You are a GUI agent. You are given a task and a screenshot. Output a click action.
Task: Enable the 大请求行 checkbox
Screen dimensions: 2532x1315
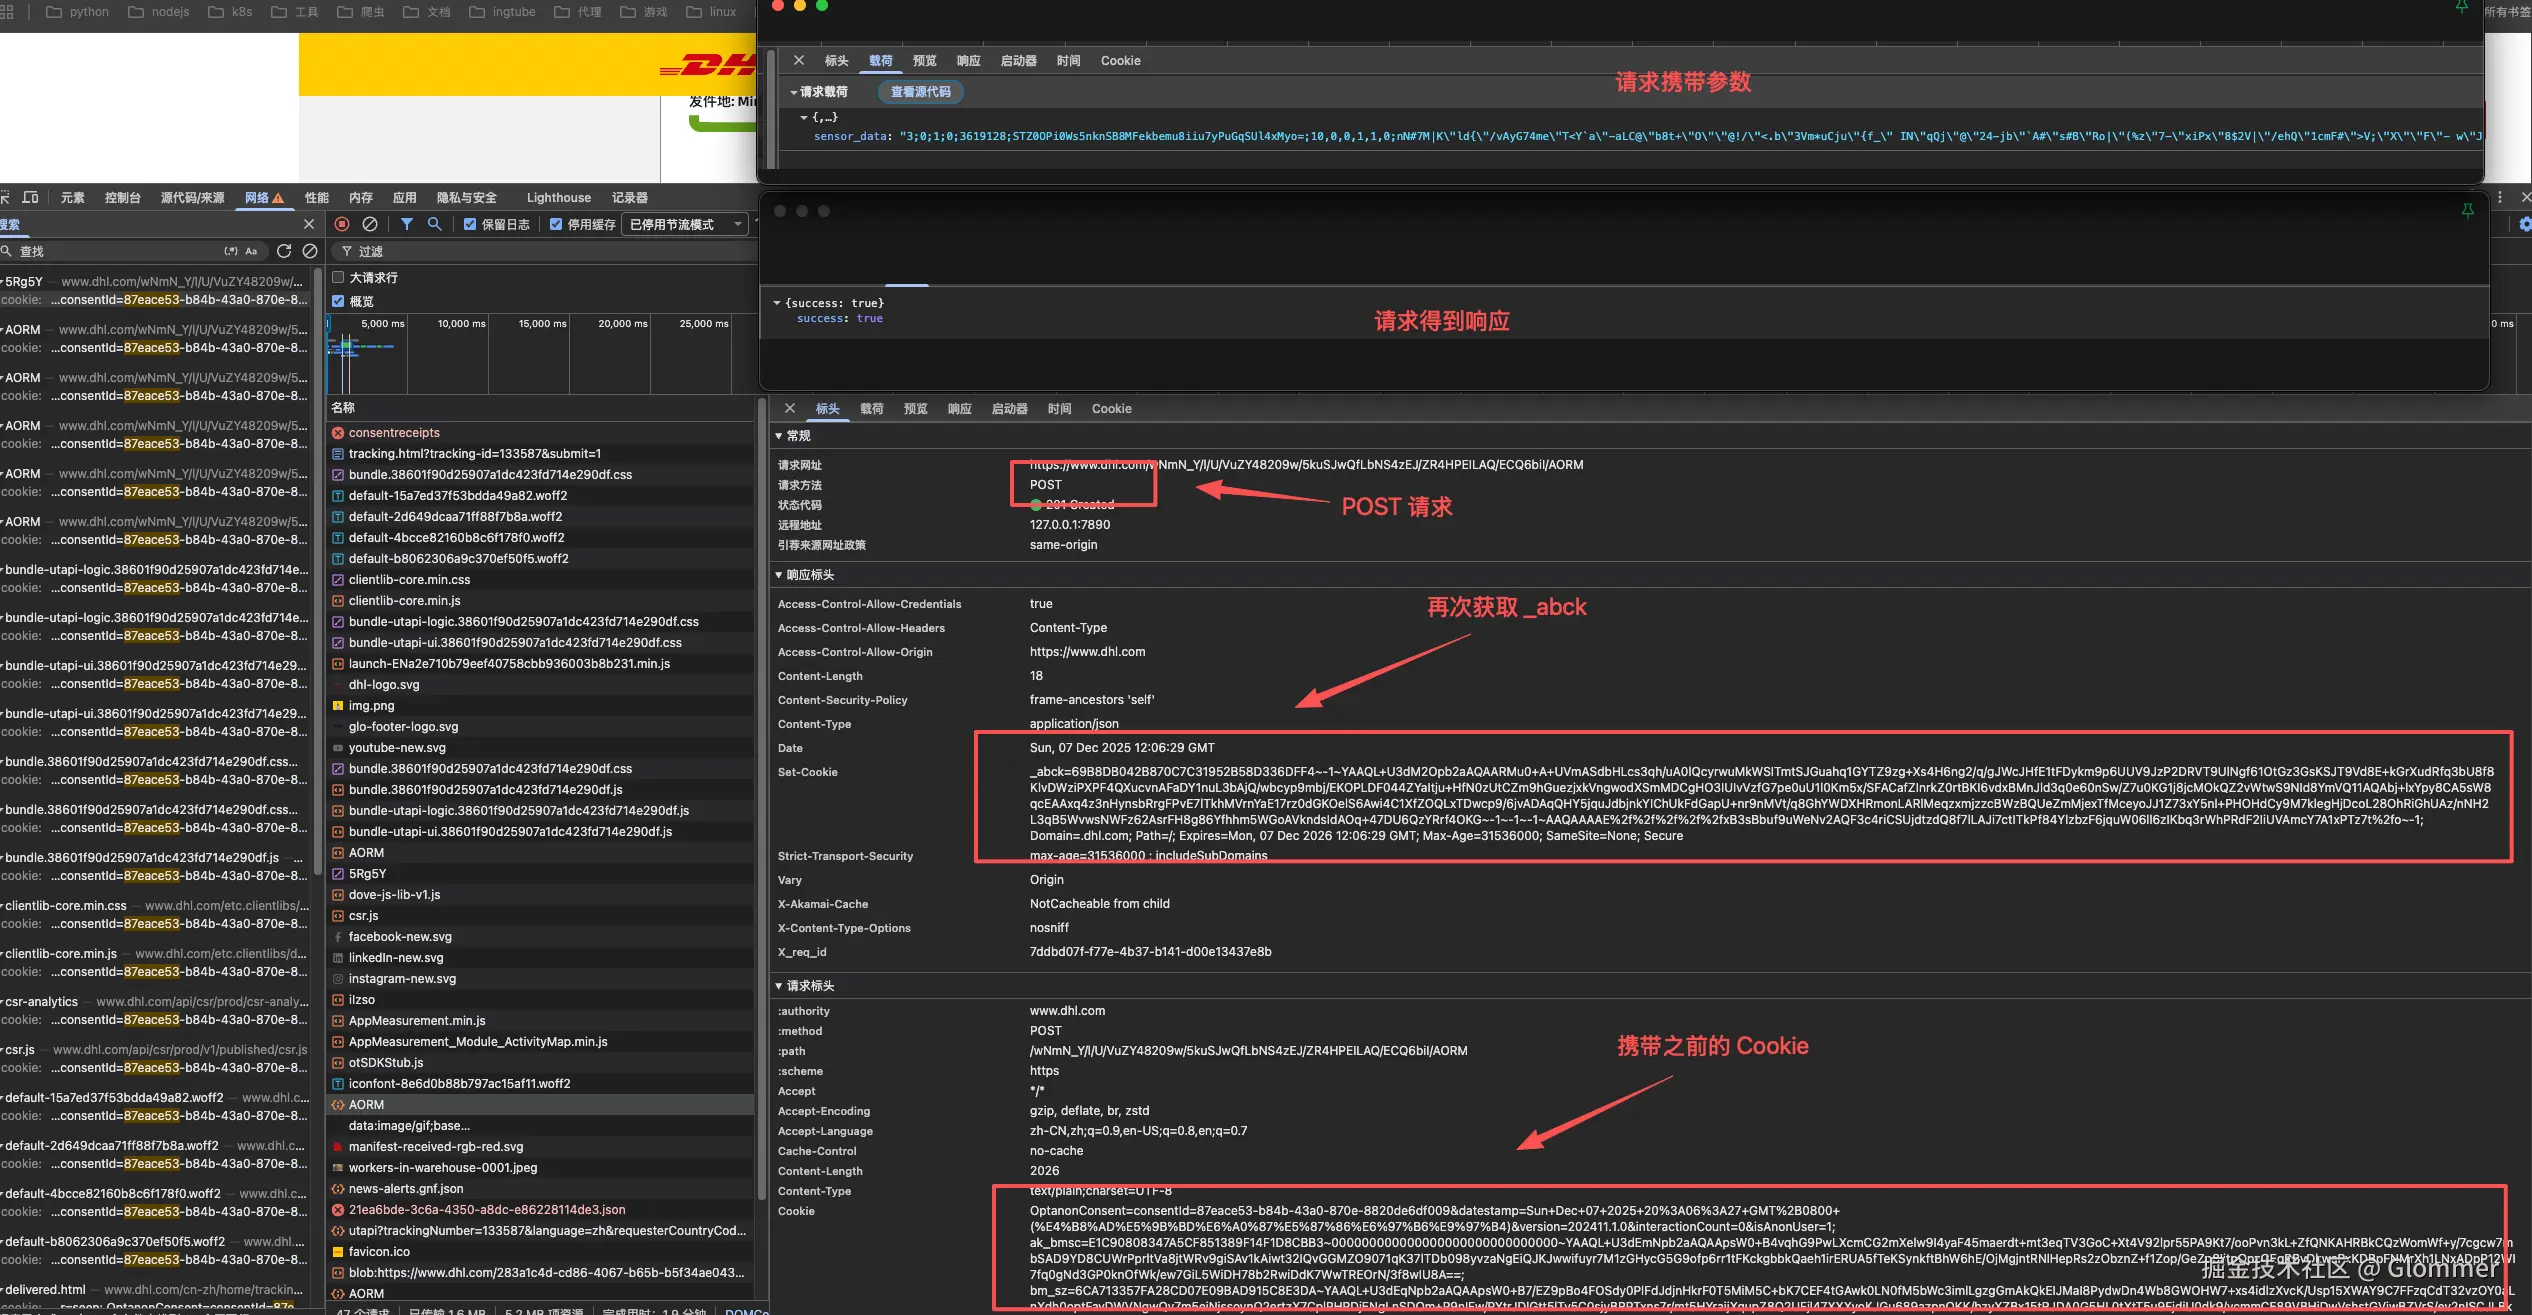click(338, 277)
